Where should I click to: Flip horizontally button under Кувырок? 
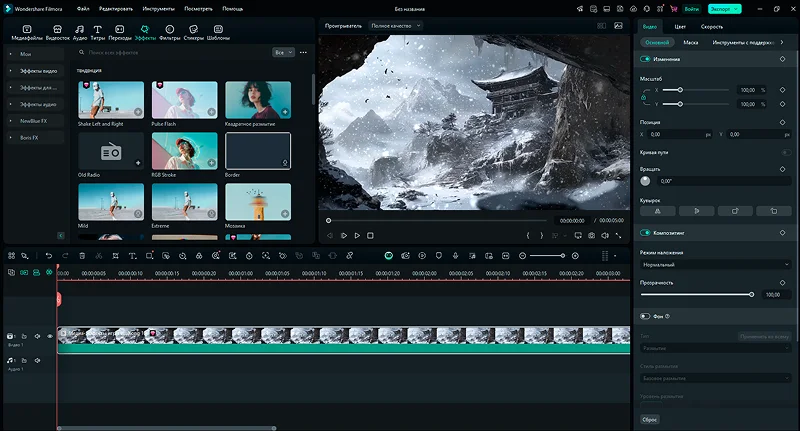tap(658, 211)
